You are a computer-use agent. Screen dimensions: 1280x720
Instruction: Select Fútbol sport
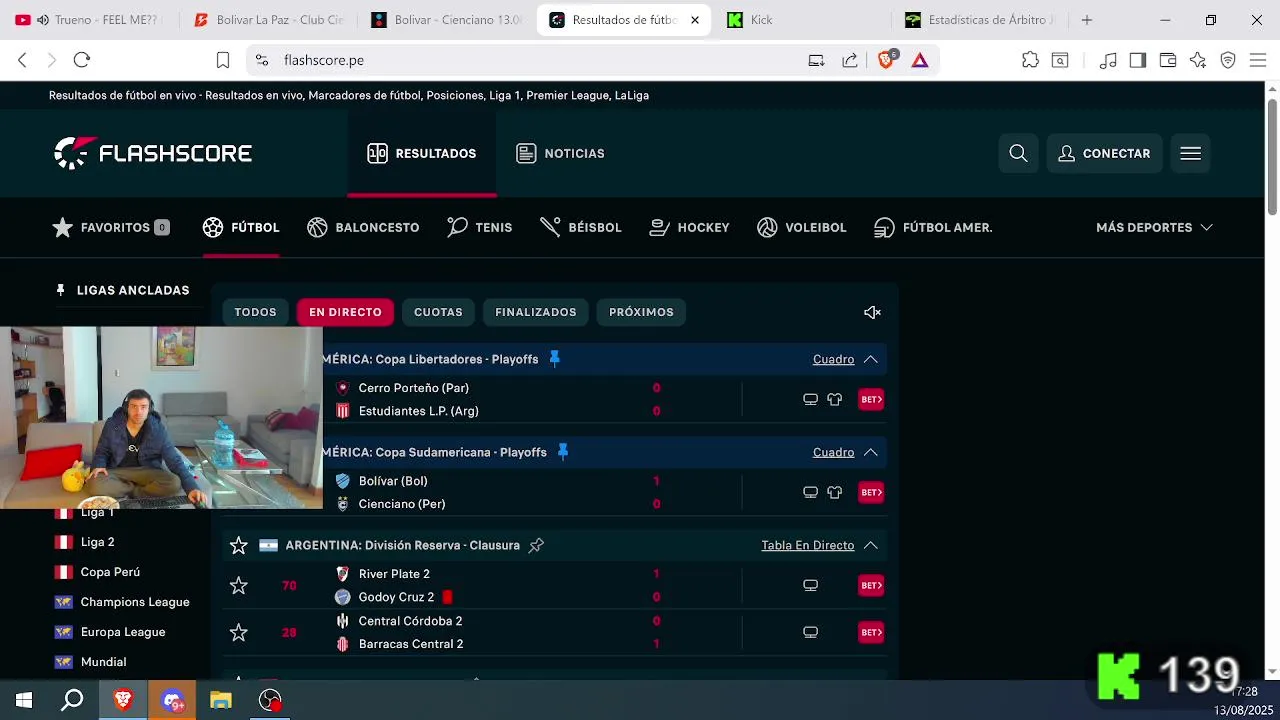click(241, 228)
